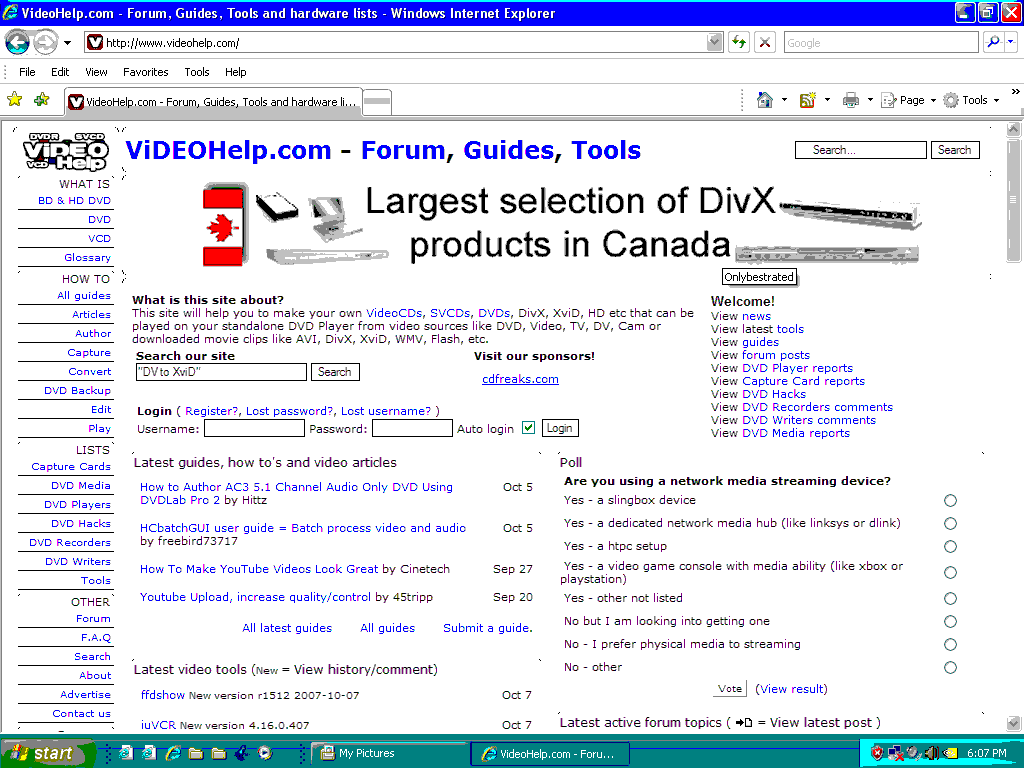Click the Refresh page icon

(739, 42)
